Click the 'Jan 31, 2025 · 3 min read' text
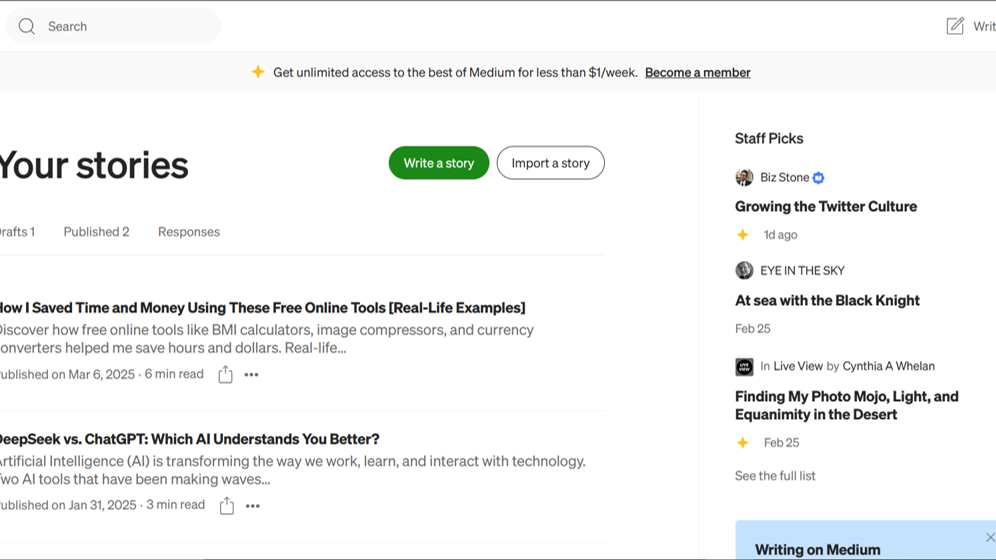This screenshot has width=996, height=560. [137, 505]
